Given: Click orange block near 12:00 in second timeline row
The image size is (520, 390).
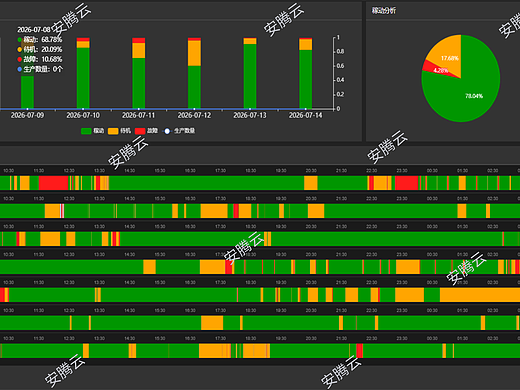Looking at the screenshot, I should click(x=52, y=211).
